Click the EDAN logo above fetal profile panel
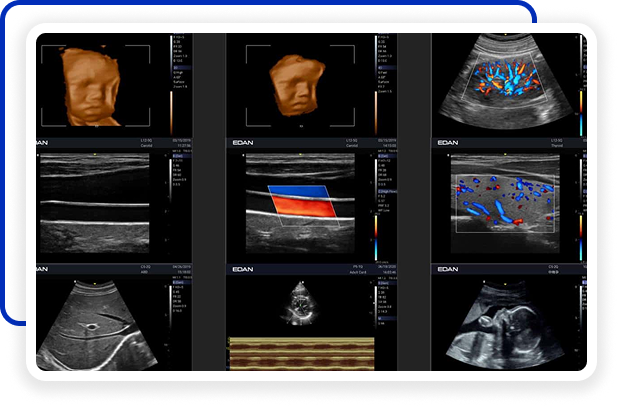 pos(448,269)
